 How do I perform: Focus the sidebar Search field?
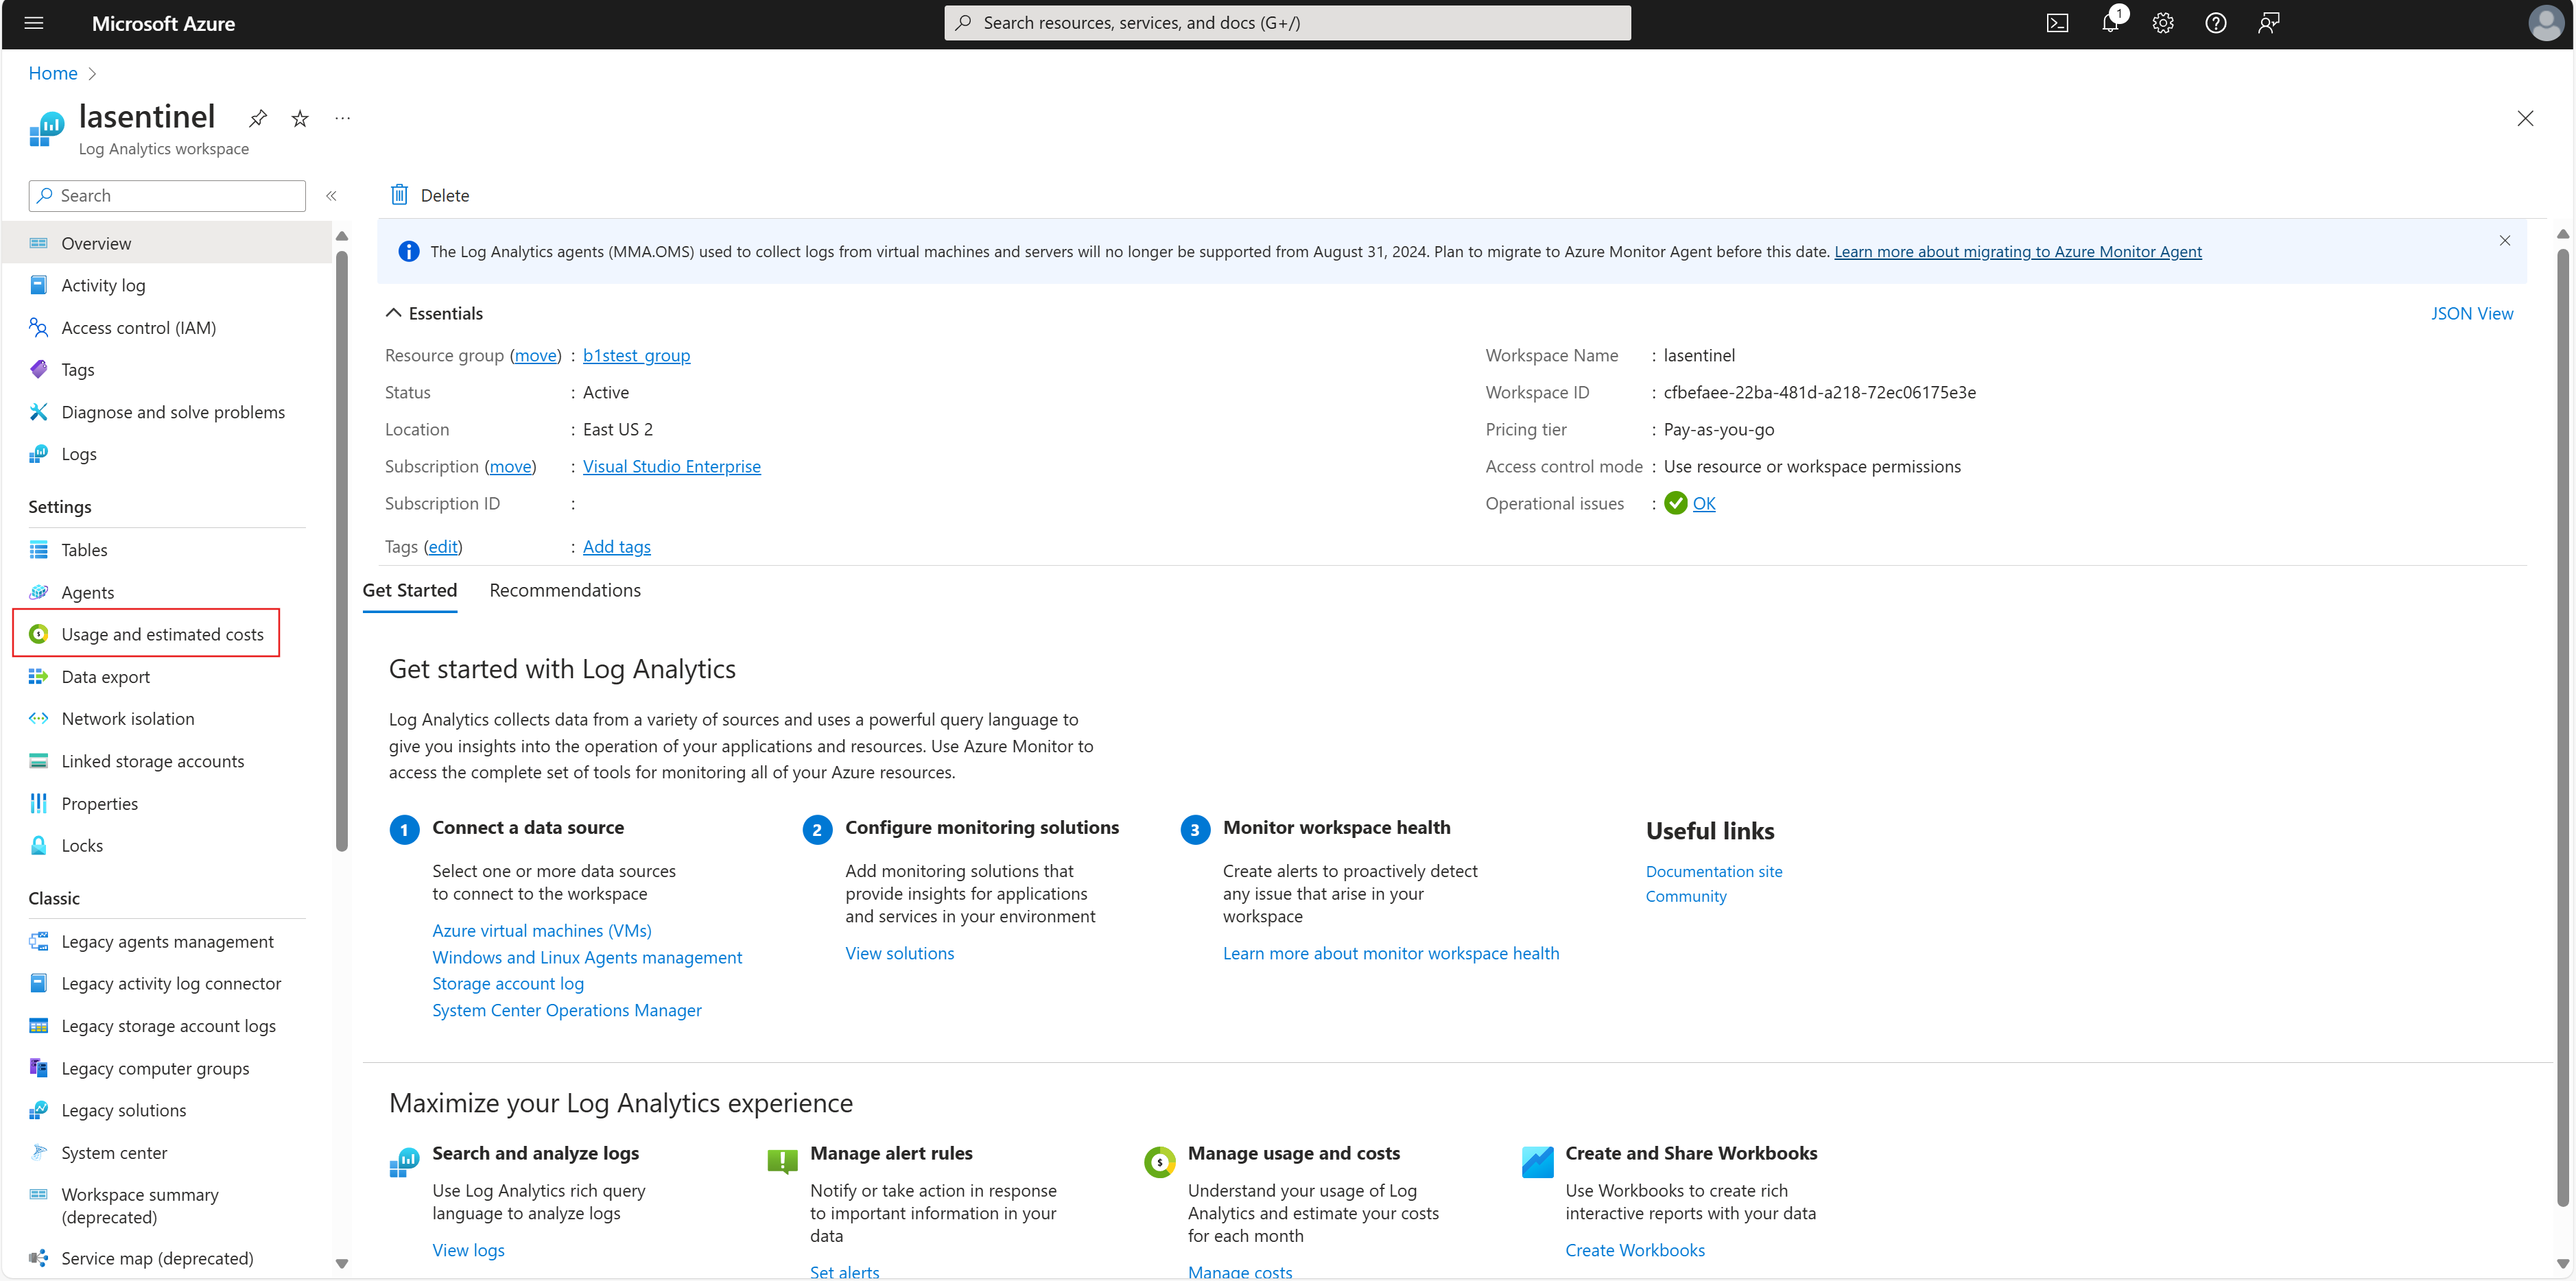(167, 196)
